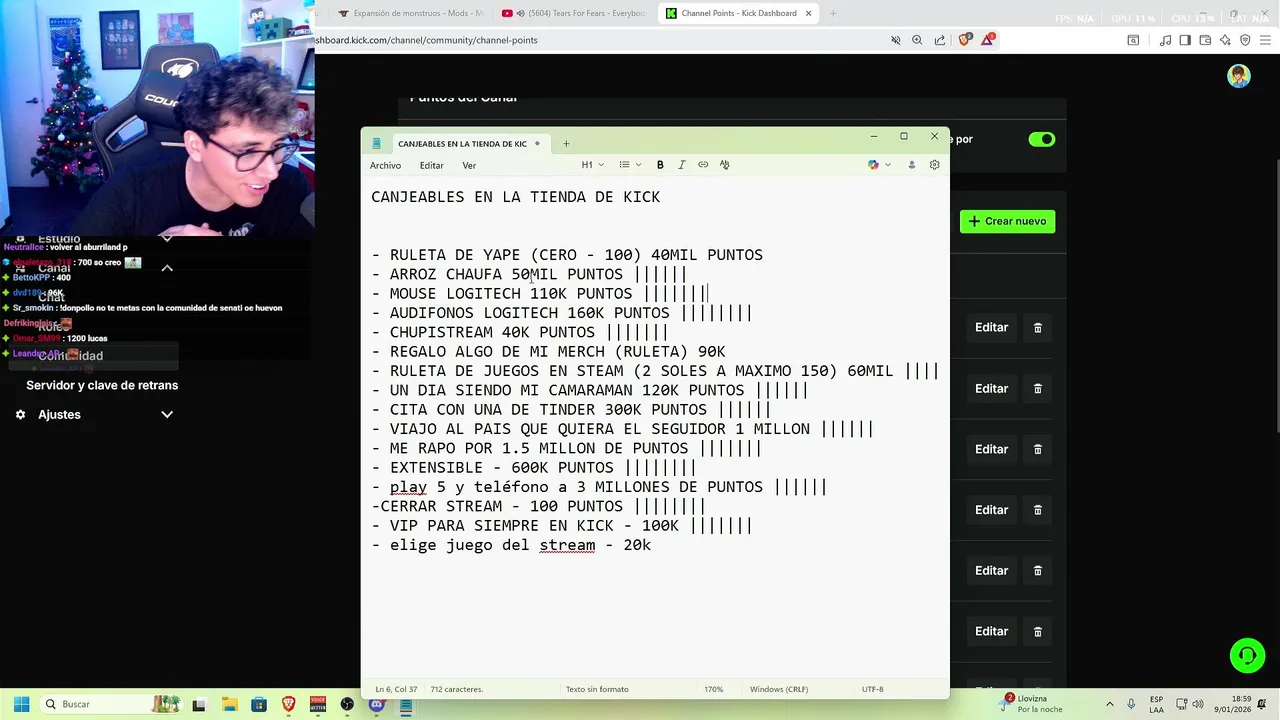Close the Channel Points browser tab
The width and height of the screenshot is (1280, 720).
pyautogui.click(x=808, y=13)
